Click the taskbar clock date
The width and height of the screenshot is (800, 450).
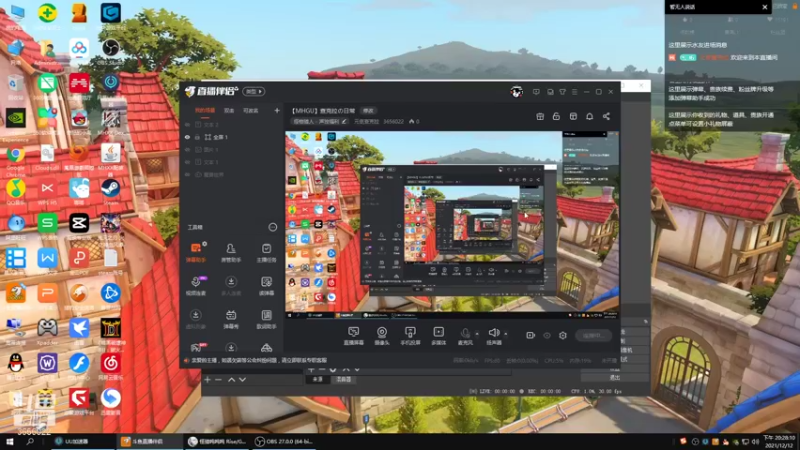780,441
